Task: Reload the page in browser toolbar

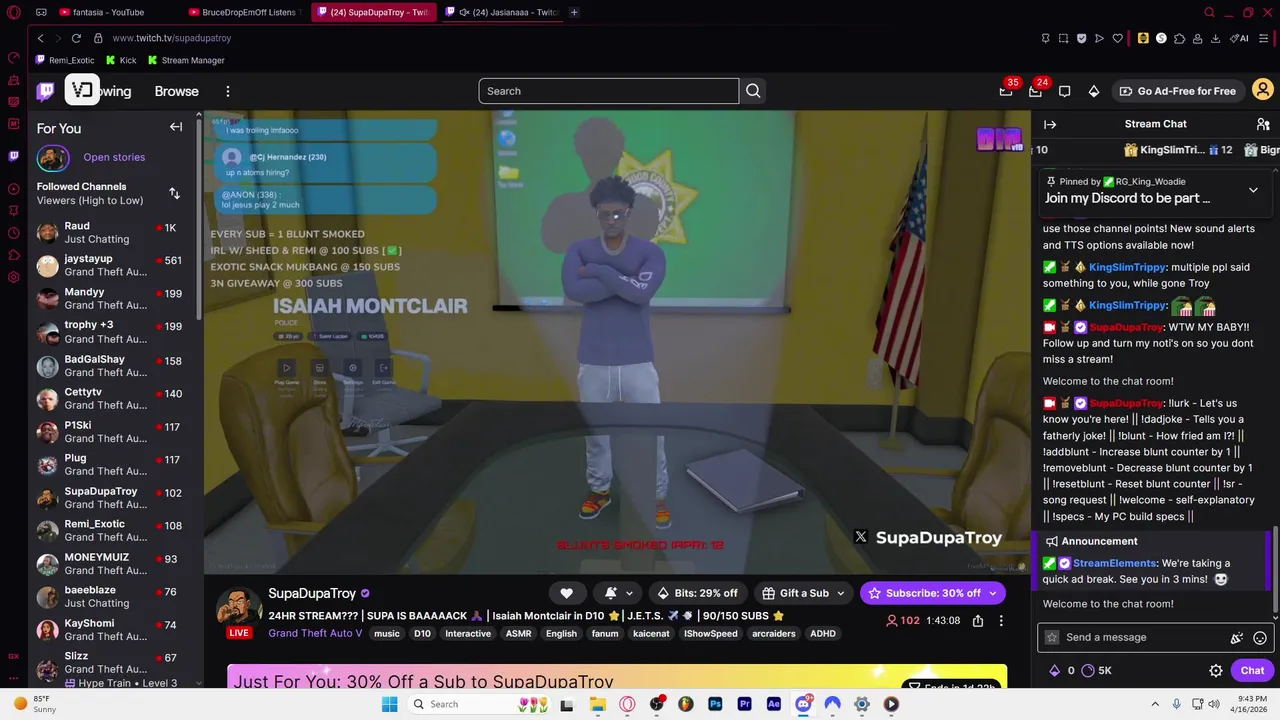Action: [76, 38]
